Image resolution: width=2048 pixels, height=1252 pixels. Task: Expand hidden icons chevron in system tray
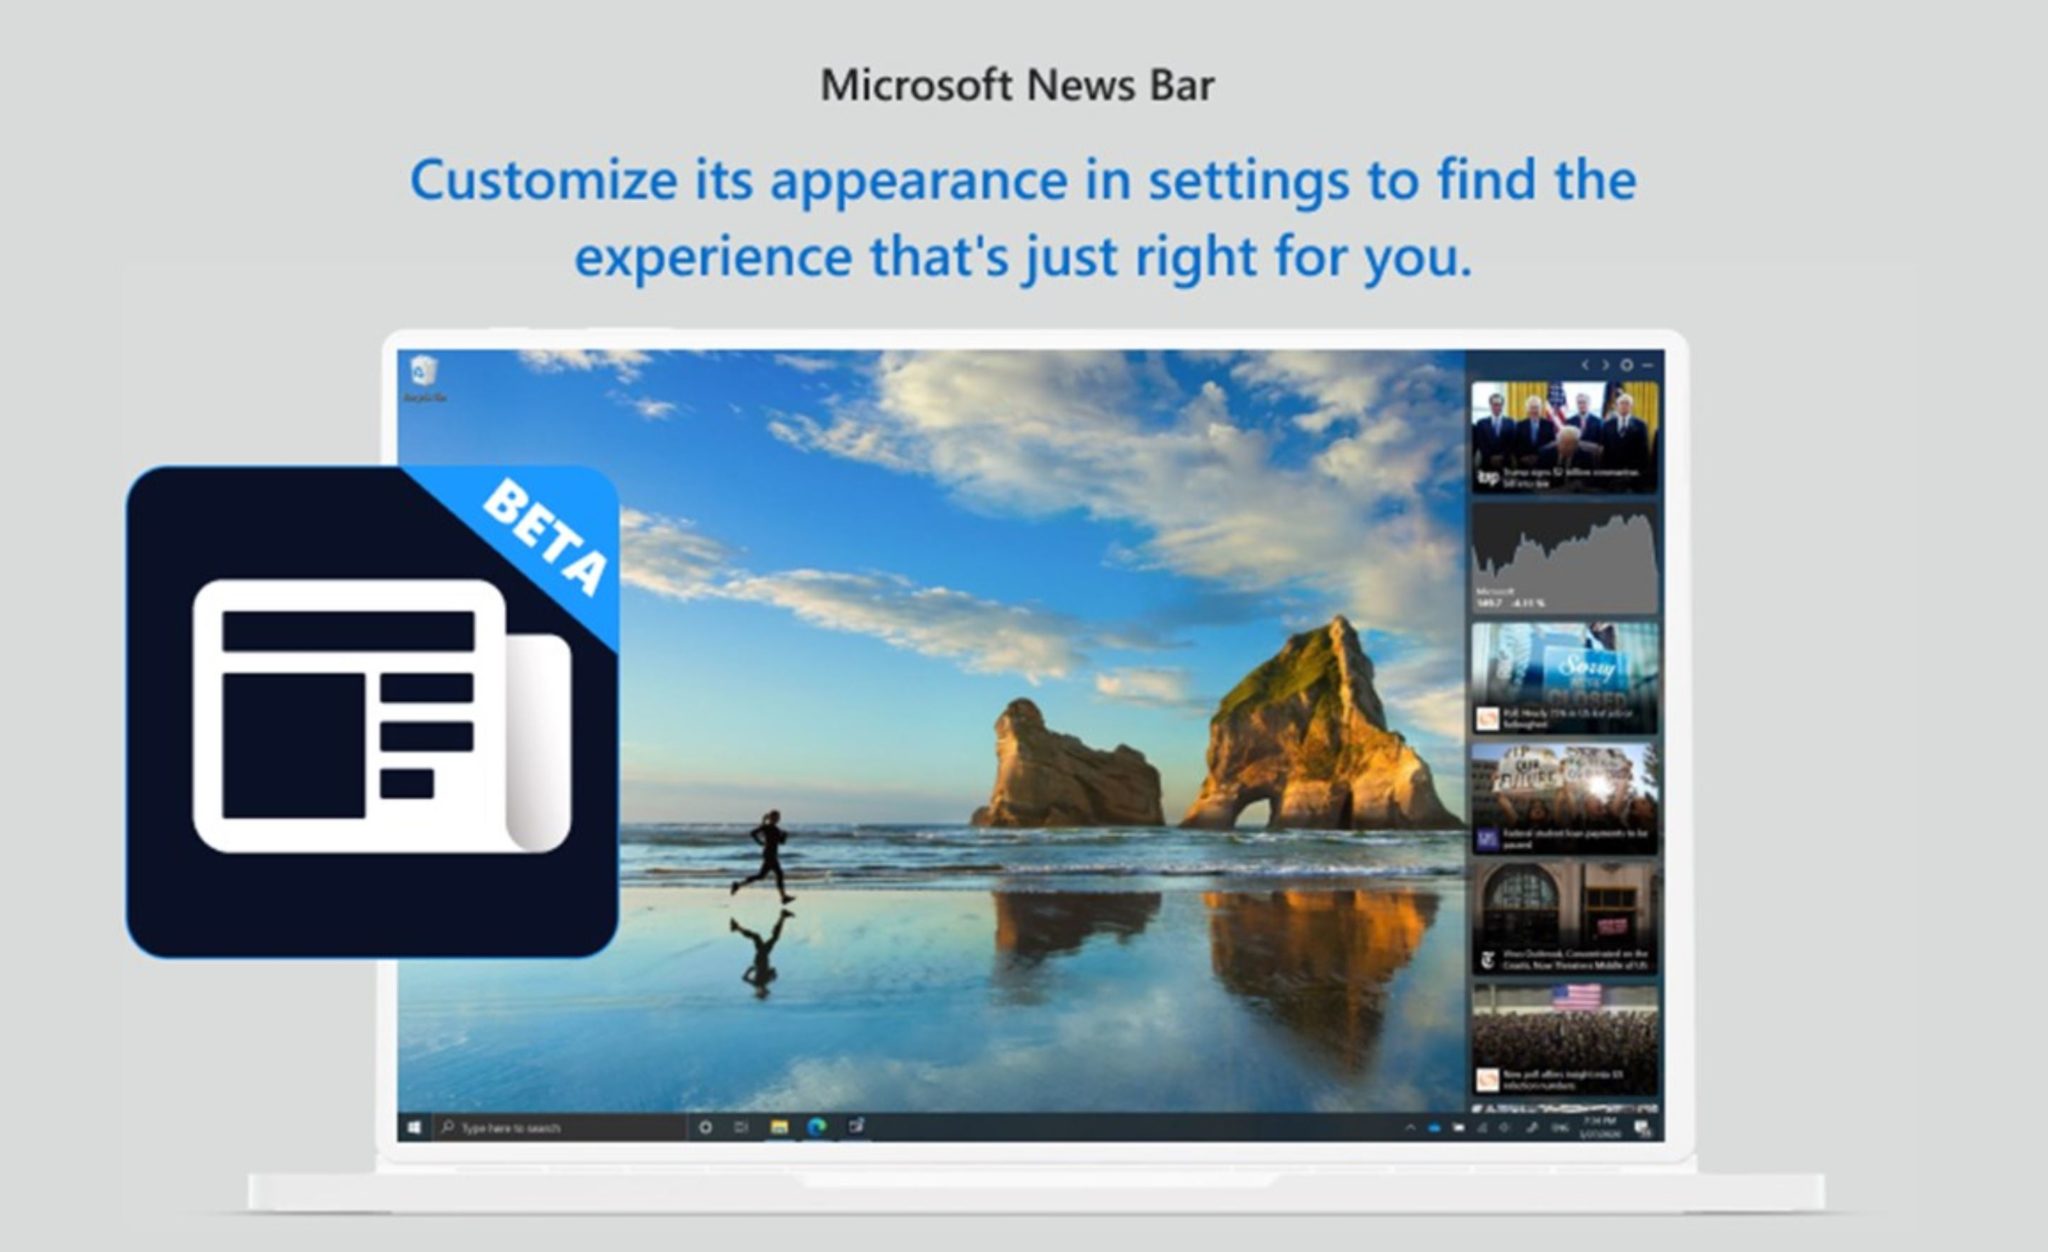(1410, 1126)
